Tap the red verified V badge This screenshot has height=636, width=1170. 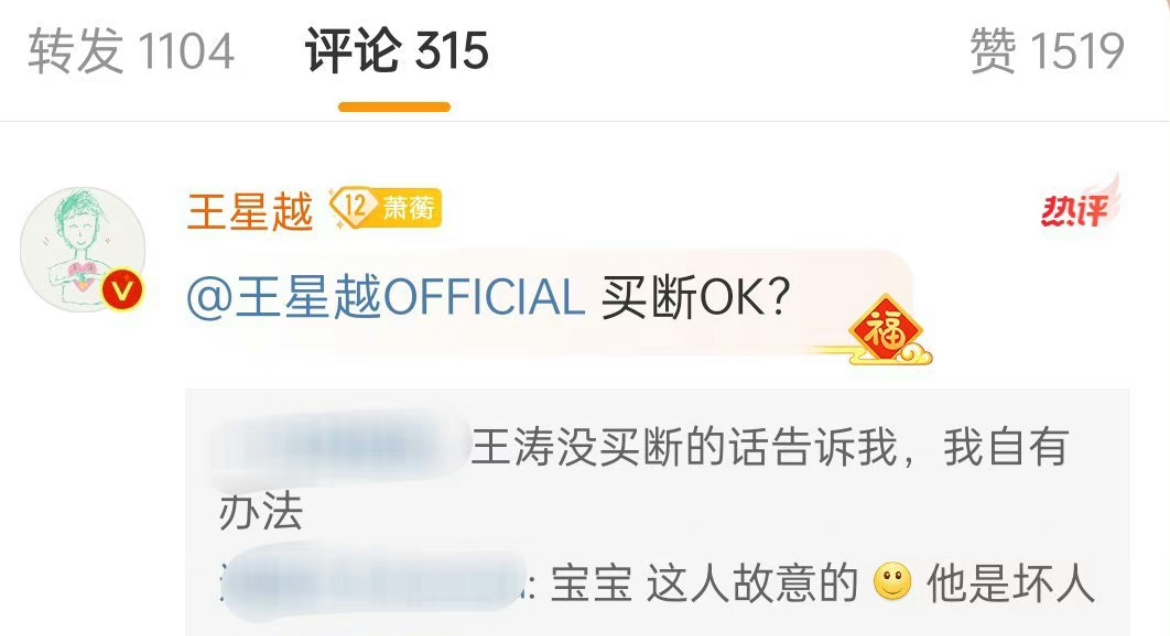click(x=122, y=290)
